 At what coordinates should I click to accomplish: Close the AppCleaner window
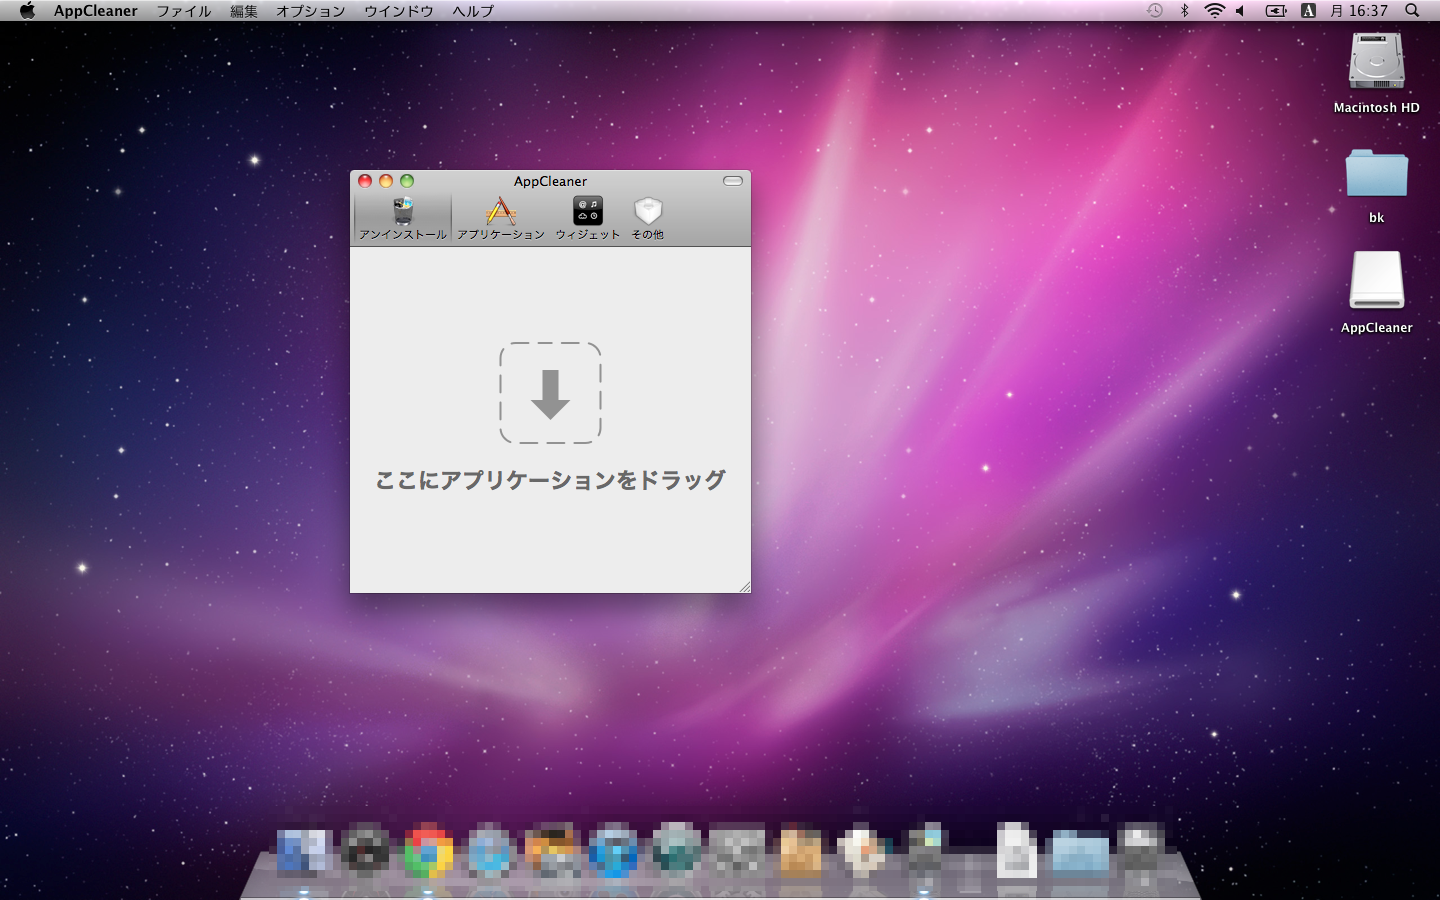pyautogui.click(x=365, y=181)
